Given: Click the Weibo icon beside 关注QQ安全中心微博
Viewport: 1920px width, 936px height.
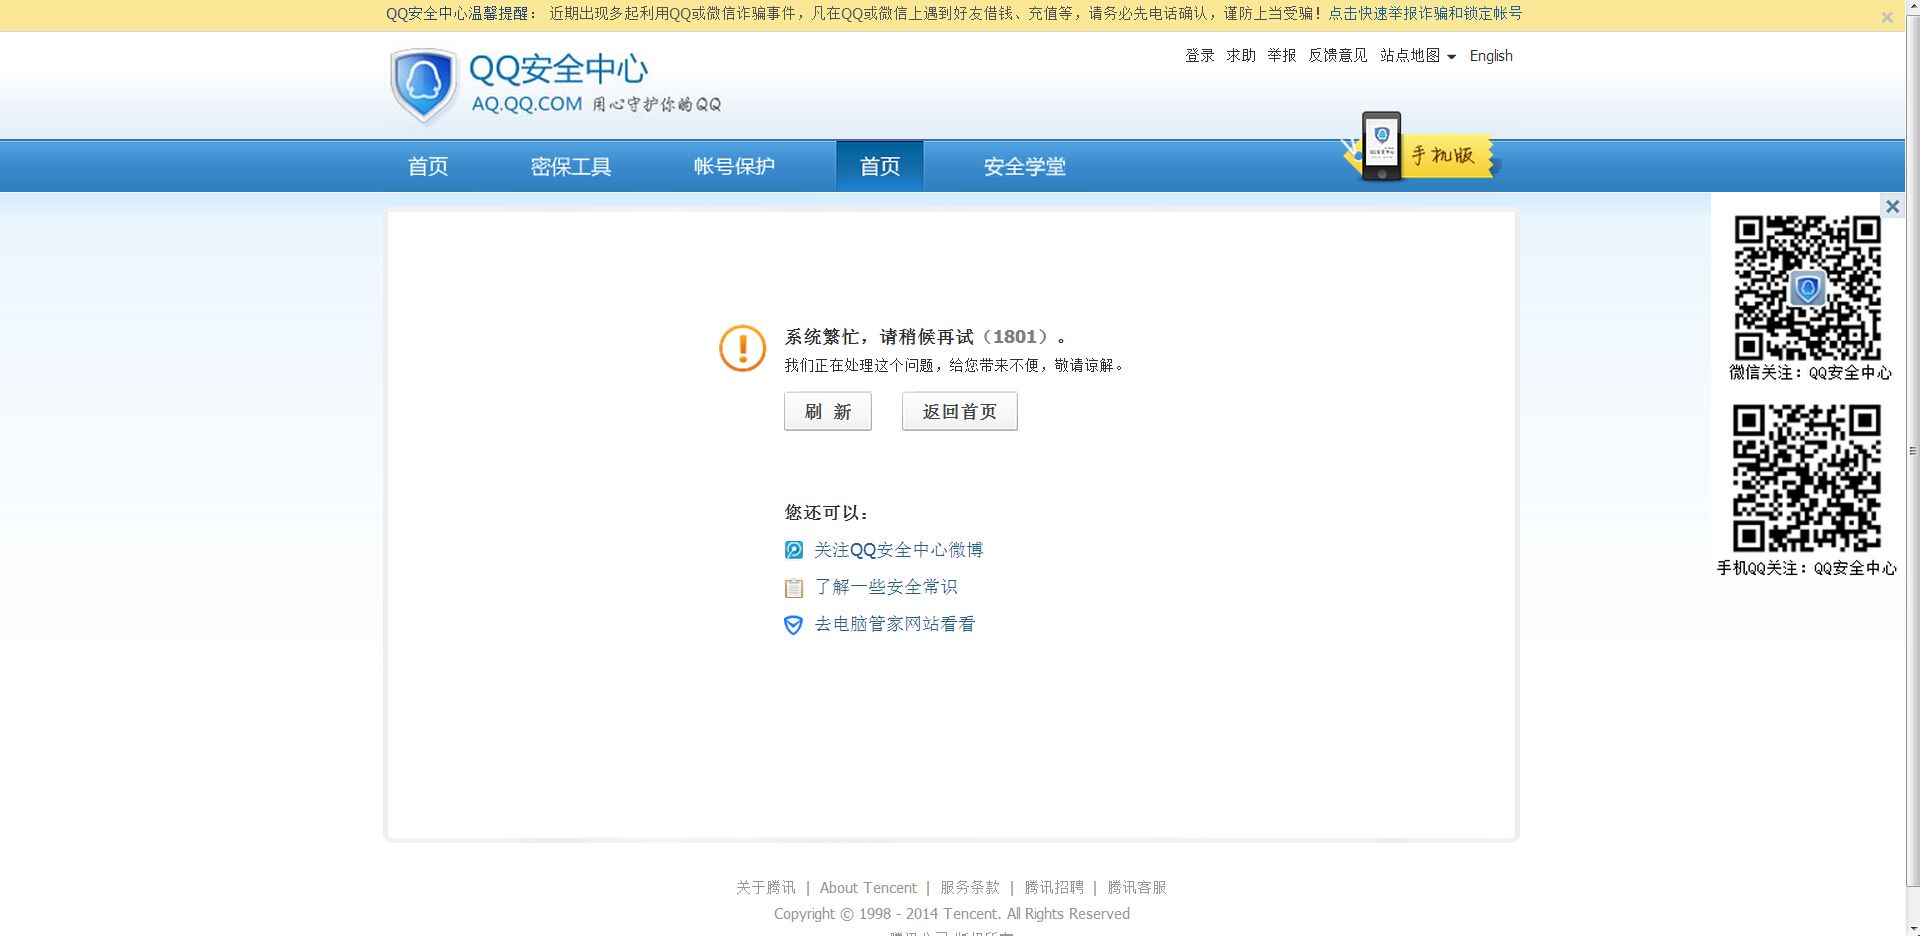Looking at the screenshot, I should coord(793,549).
